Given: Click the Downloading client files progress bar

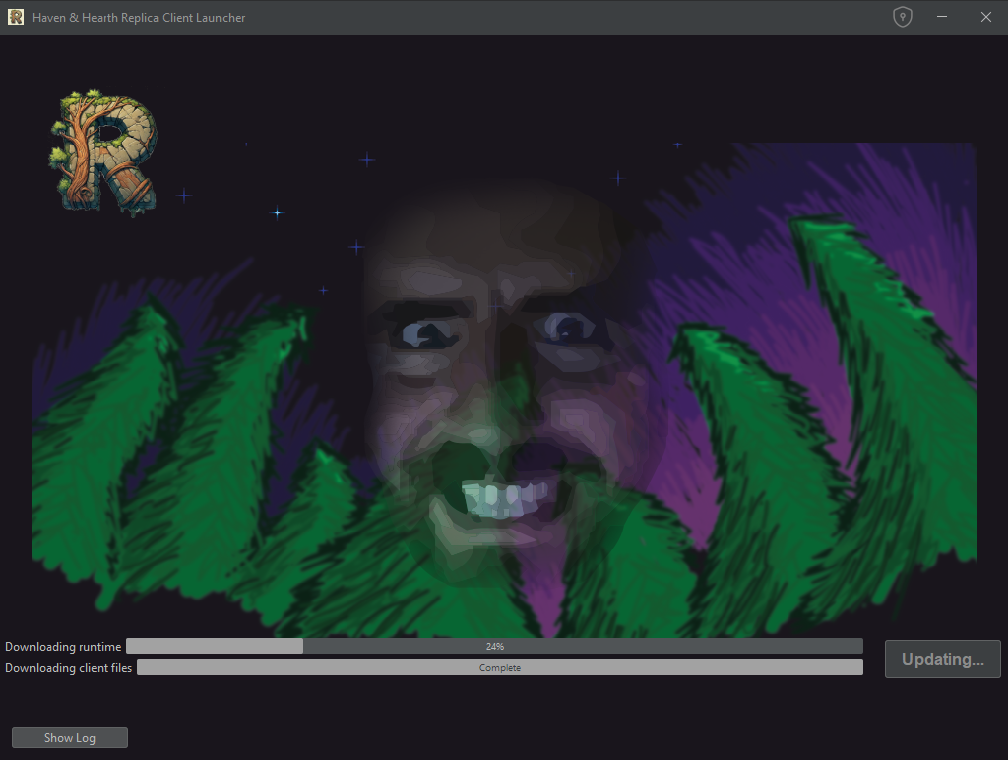Looking at the screenshot, I should click(500, 667).
